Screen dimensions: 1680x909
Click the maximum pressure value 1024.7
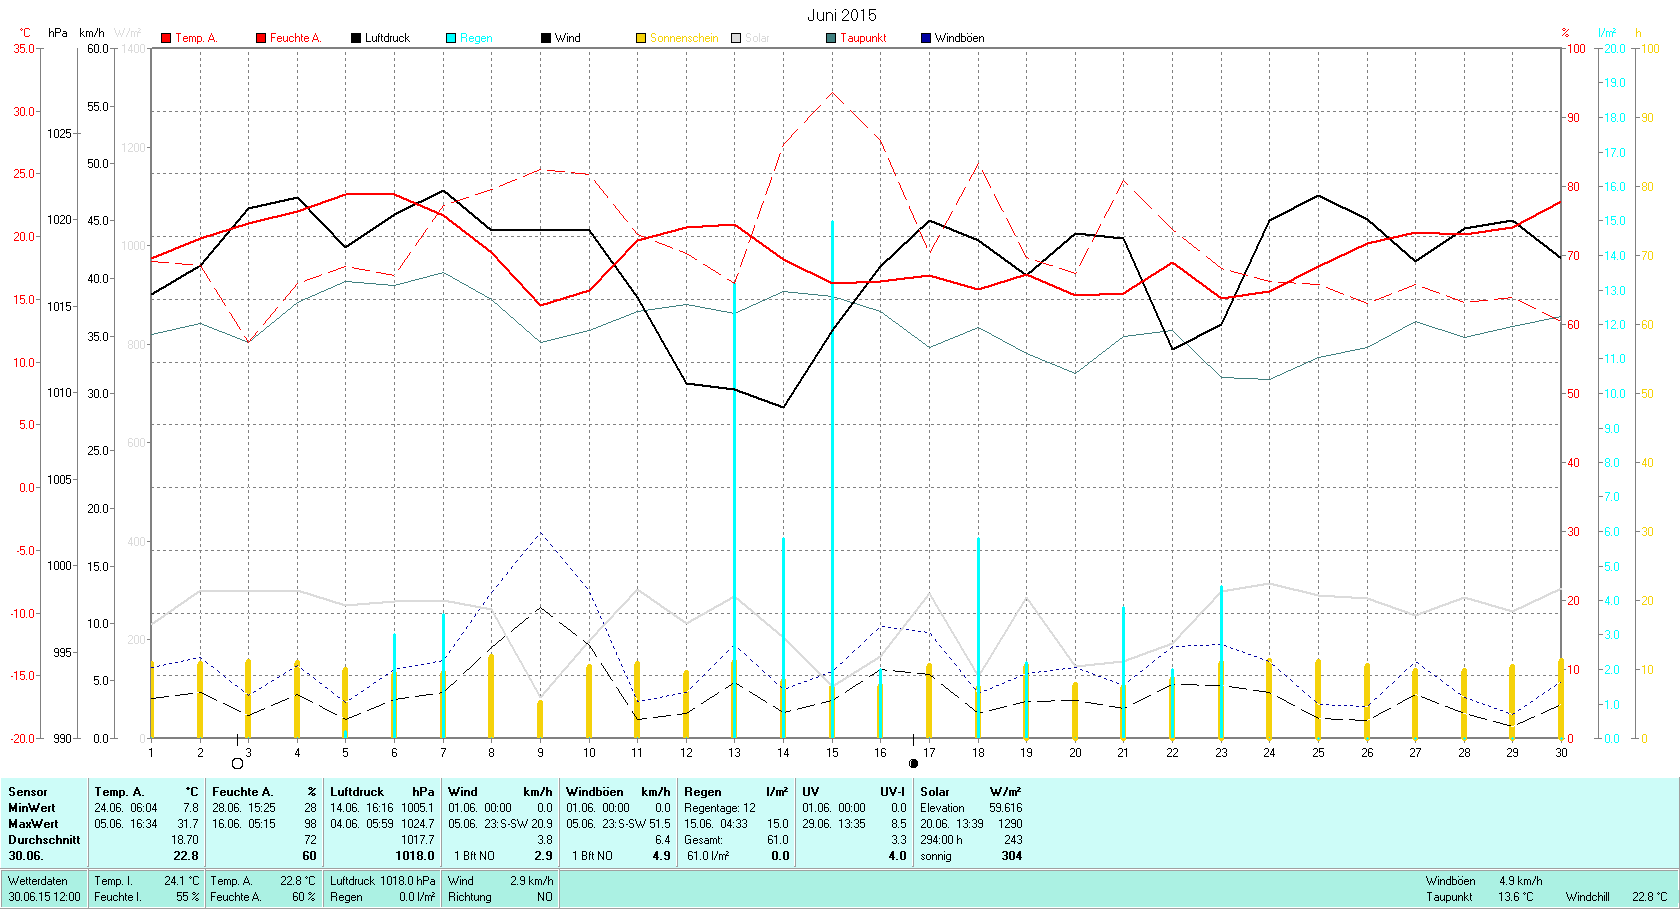pyautogui.click(x=418, y=824)
